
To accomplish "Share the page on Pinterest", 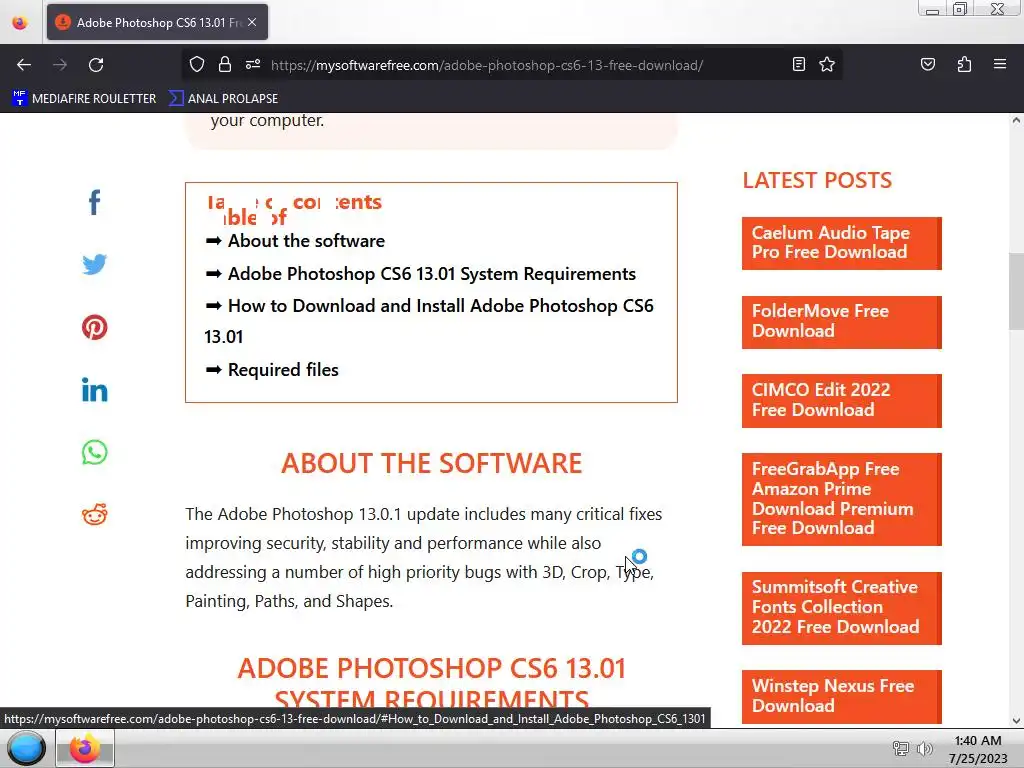I will (94, 327).
